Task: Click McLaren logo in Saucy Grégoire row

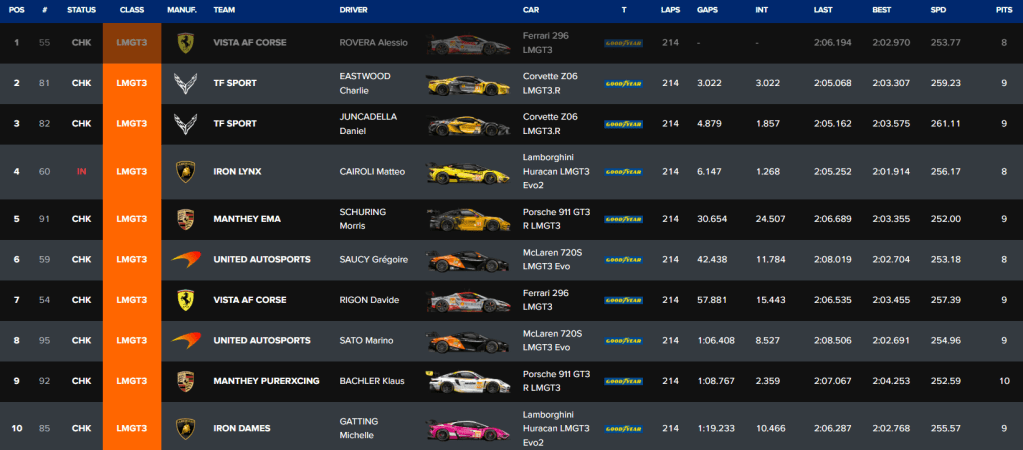Action: (185, 260)
